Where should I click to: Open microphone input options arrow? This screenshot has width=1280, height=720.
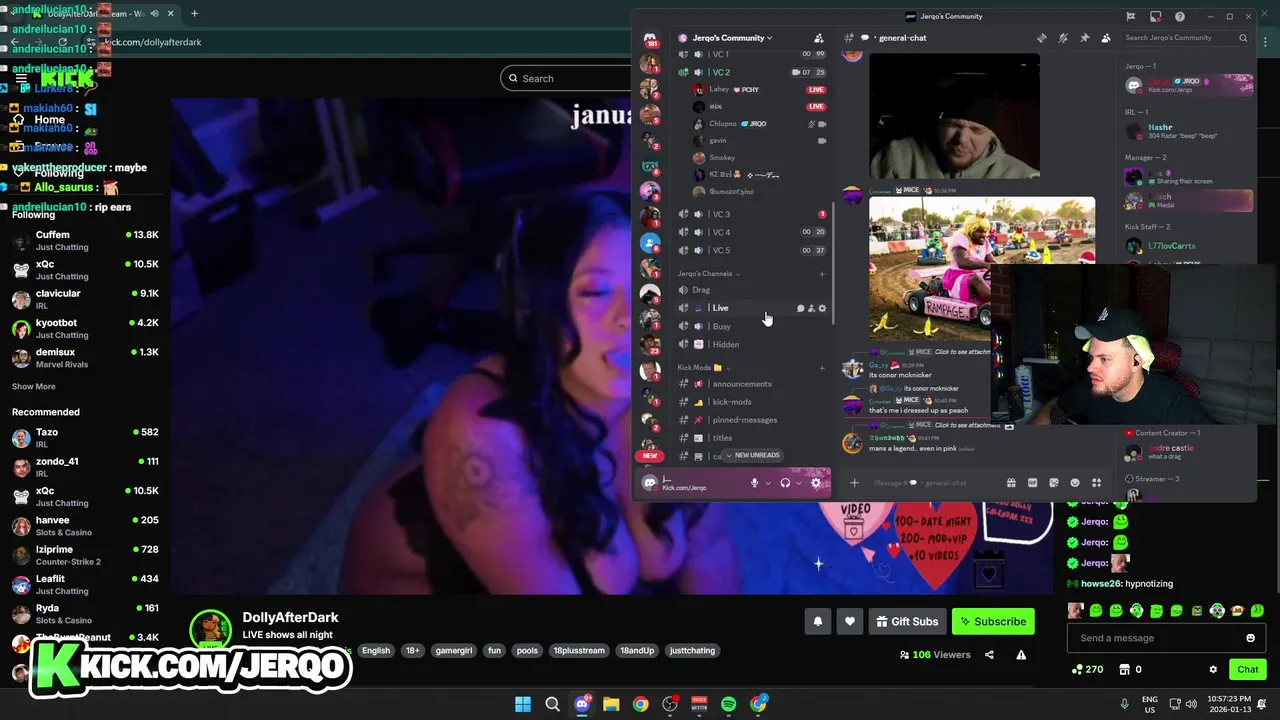(768, 483)
